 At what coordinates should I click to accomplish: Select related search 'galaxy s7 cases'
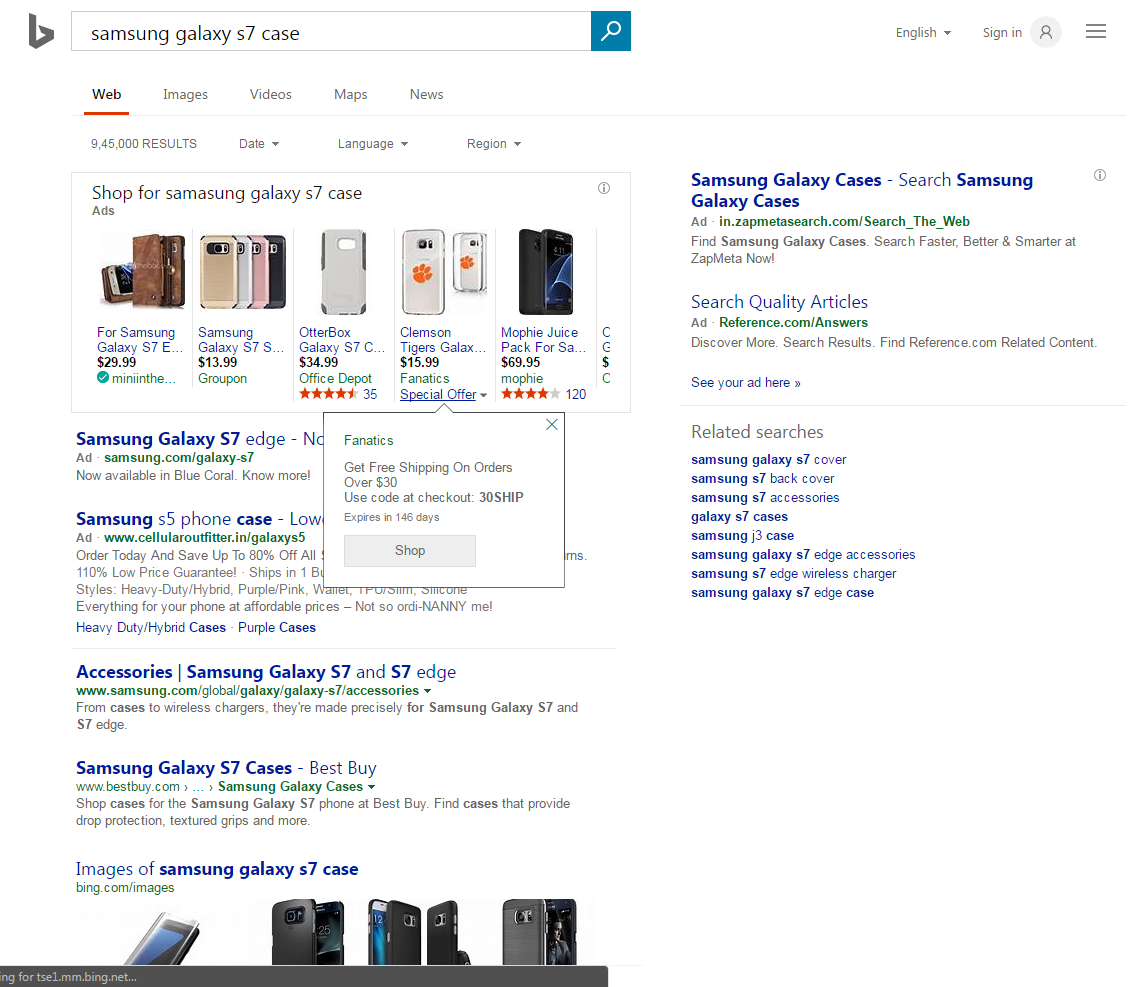point(739,517)
